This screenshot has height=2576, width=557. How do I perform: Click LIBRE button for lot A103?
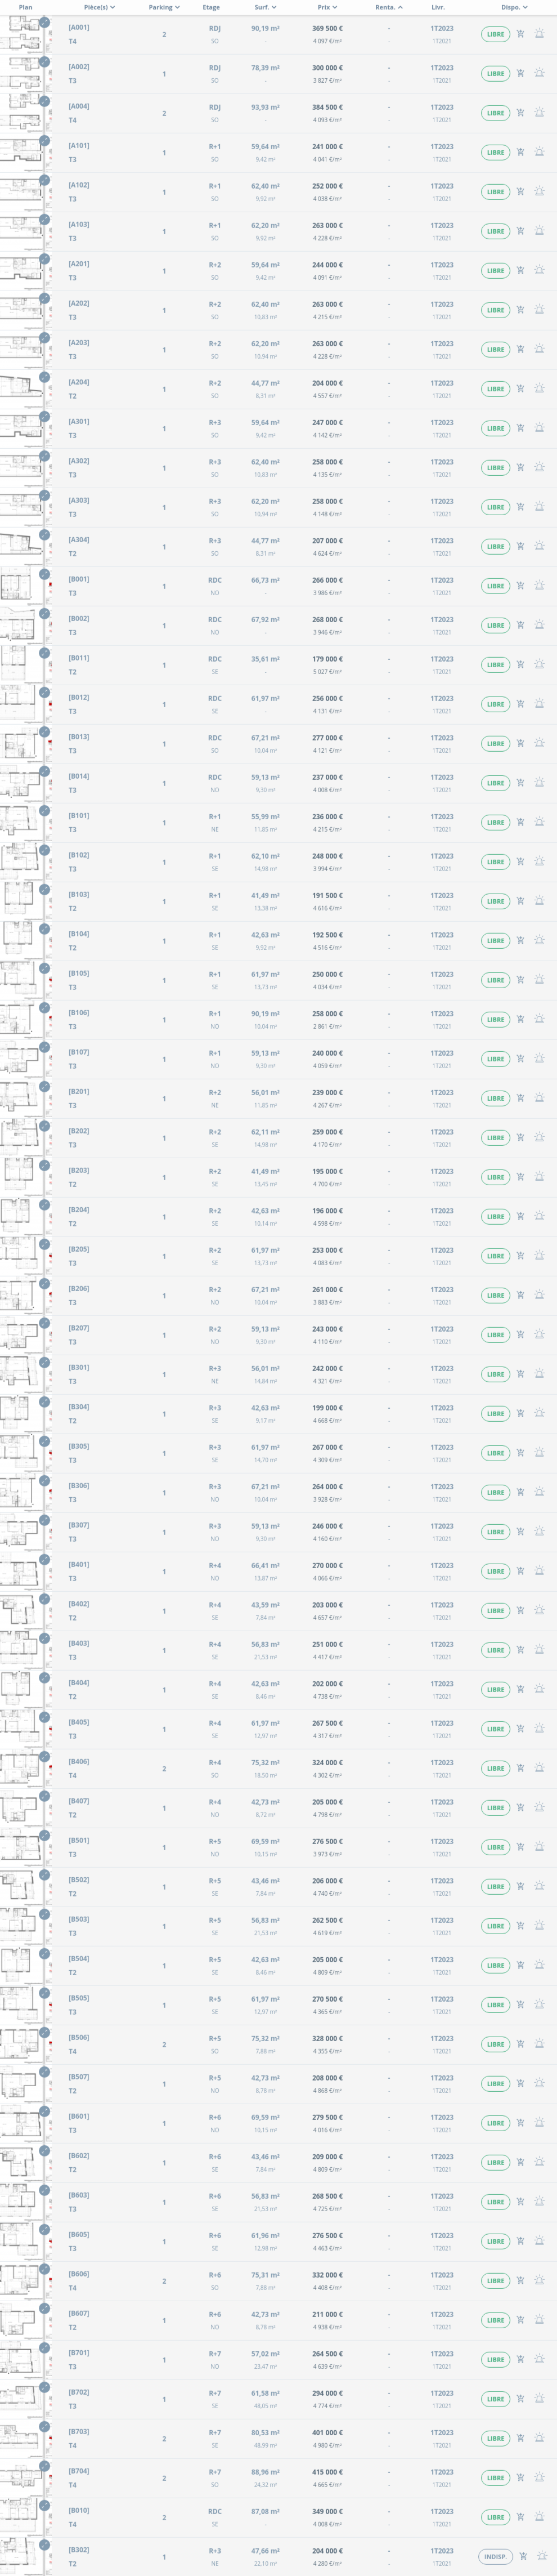click(495, 231)
